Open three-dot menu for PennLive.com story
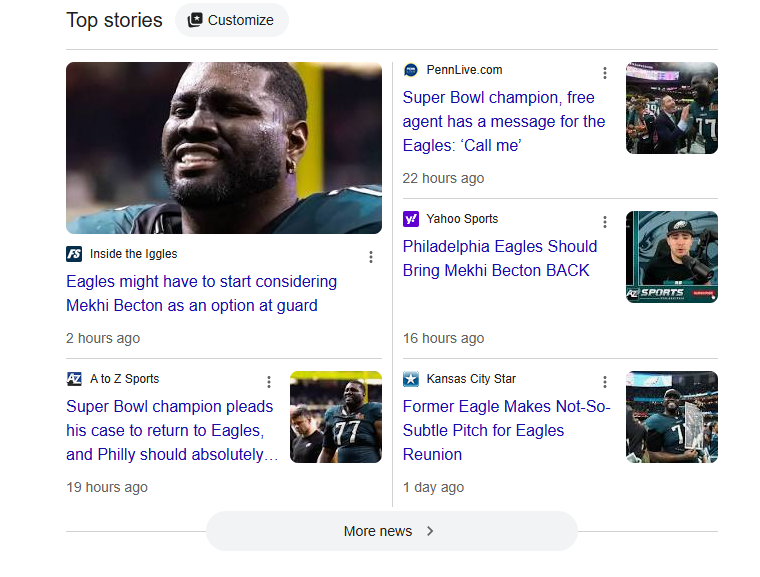The image size is (760, 577). 604,73
